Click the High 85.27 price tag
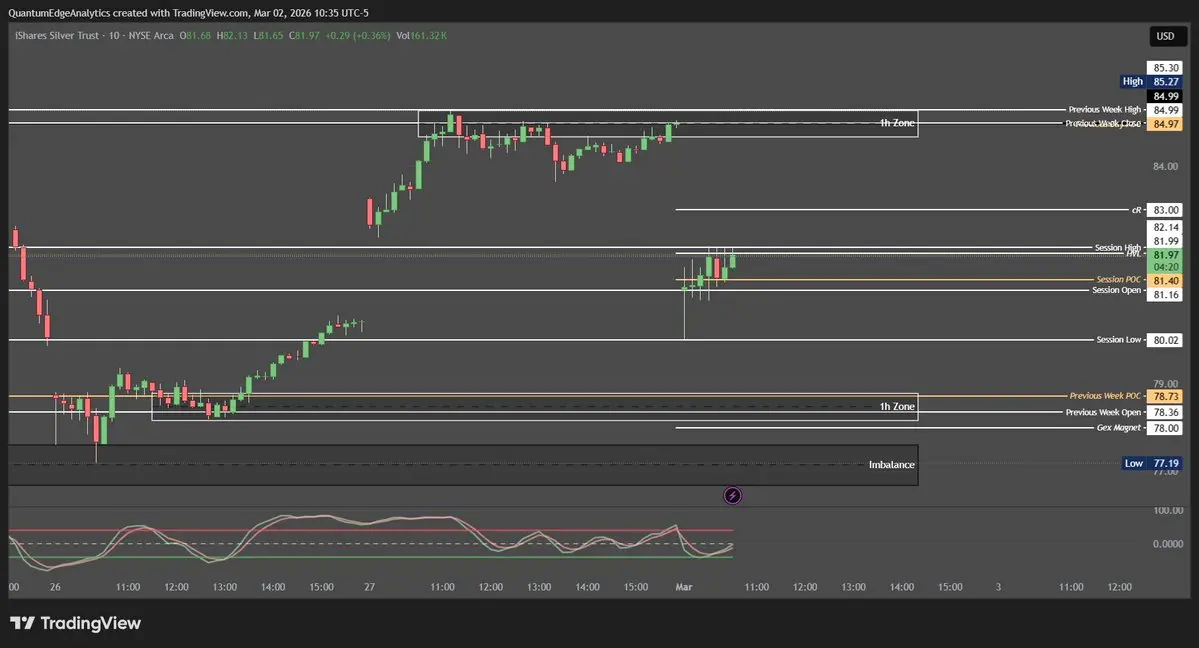 pos(1151,82)
